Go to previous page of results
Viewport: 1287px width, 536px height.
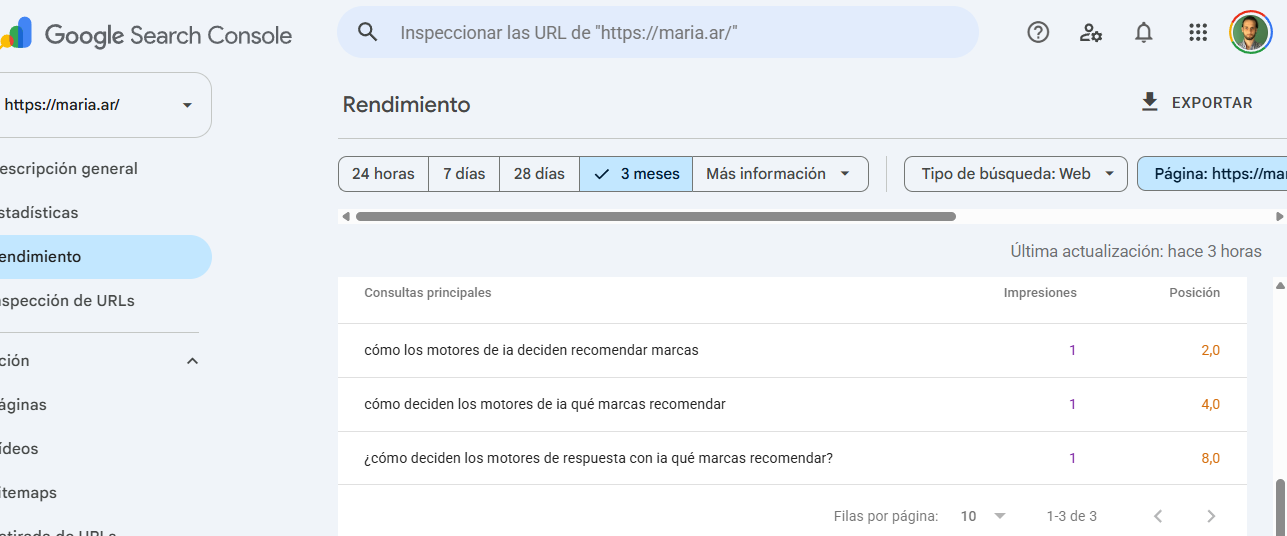click(1158, 516)
